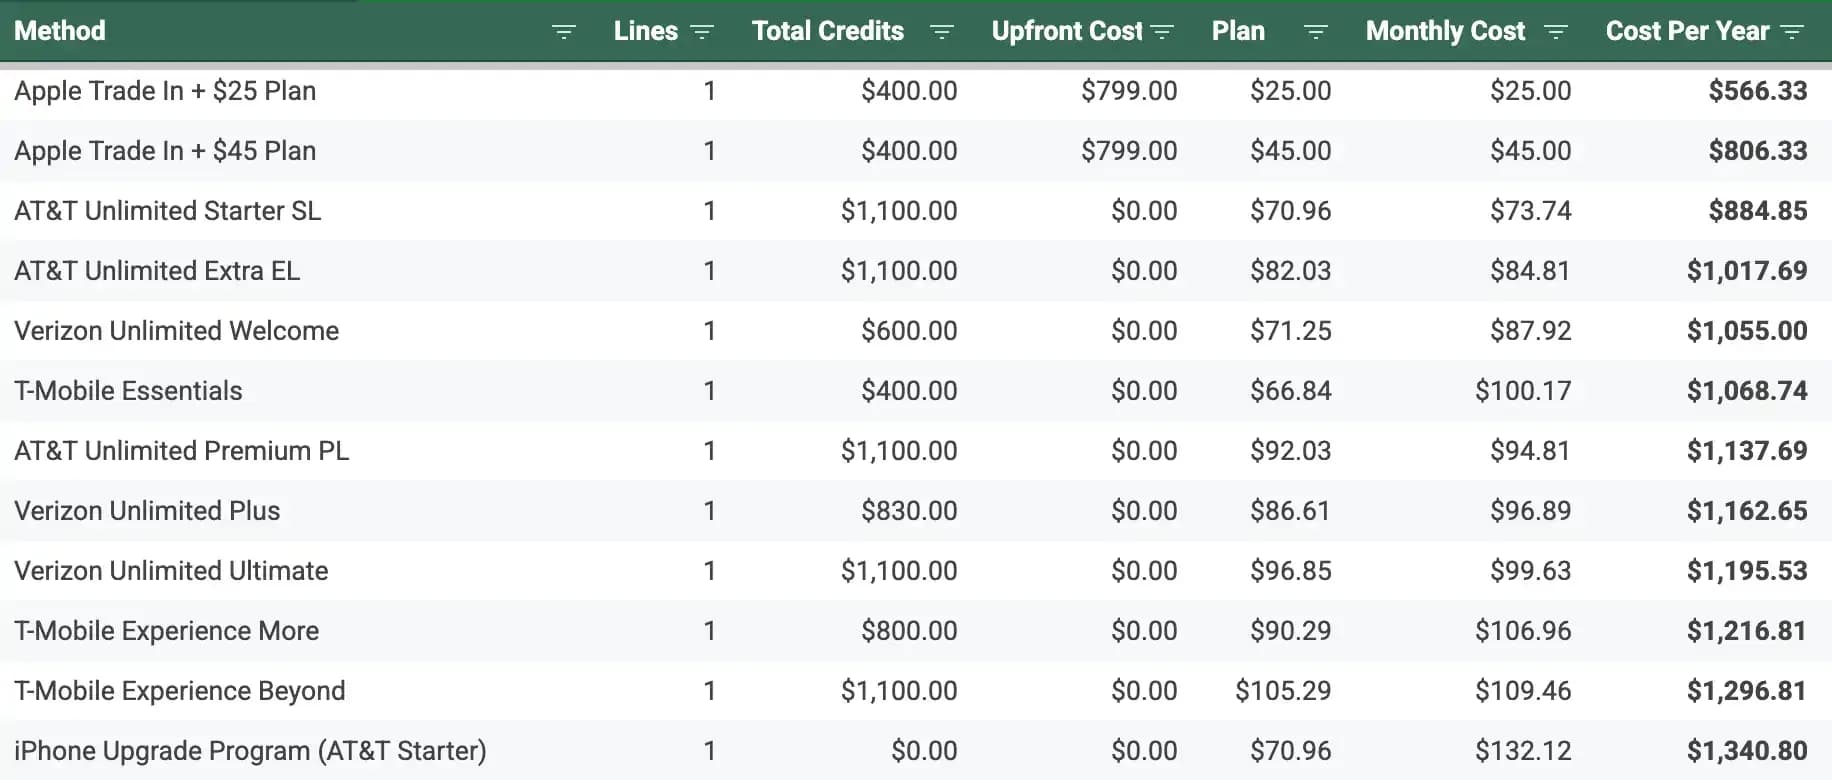Open the filter for Cost Per Year
The height and width of the screenshot is (780, 1832).
point(1791,31)
